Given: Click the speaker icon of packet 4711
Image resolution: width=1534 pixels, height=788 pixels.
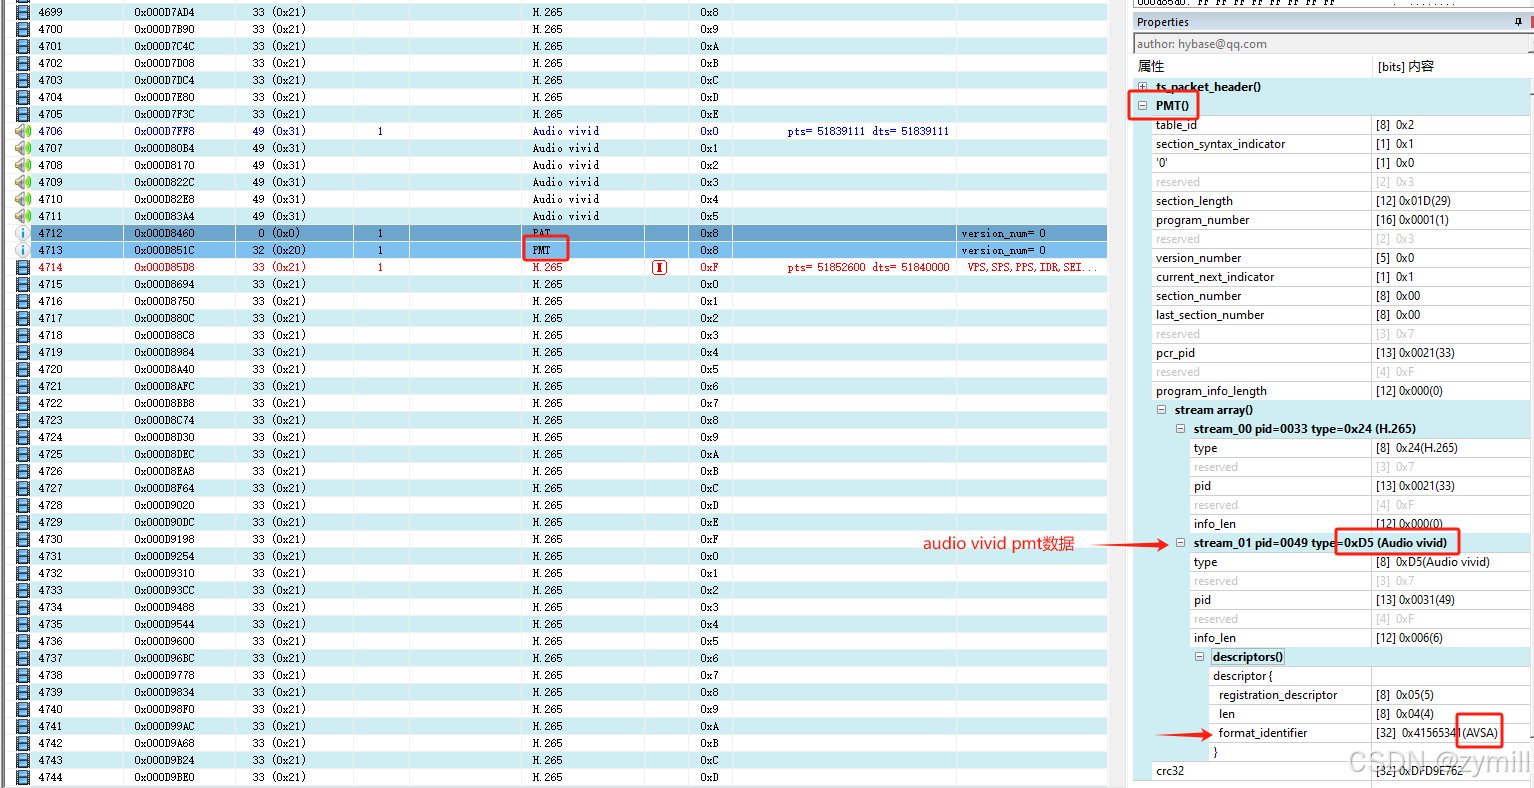Looking at the screenshot, I should [23, 216].
